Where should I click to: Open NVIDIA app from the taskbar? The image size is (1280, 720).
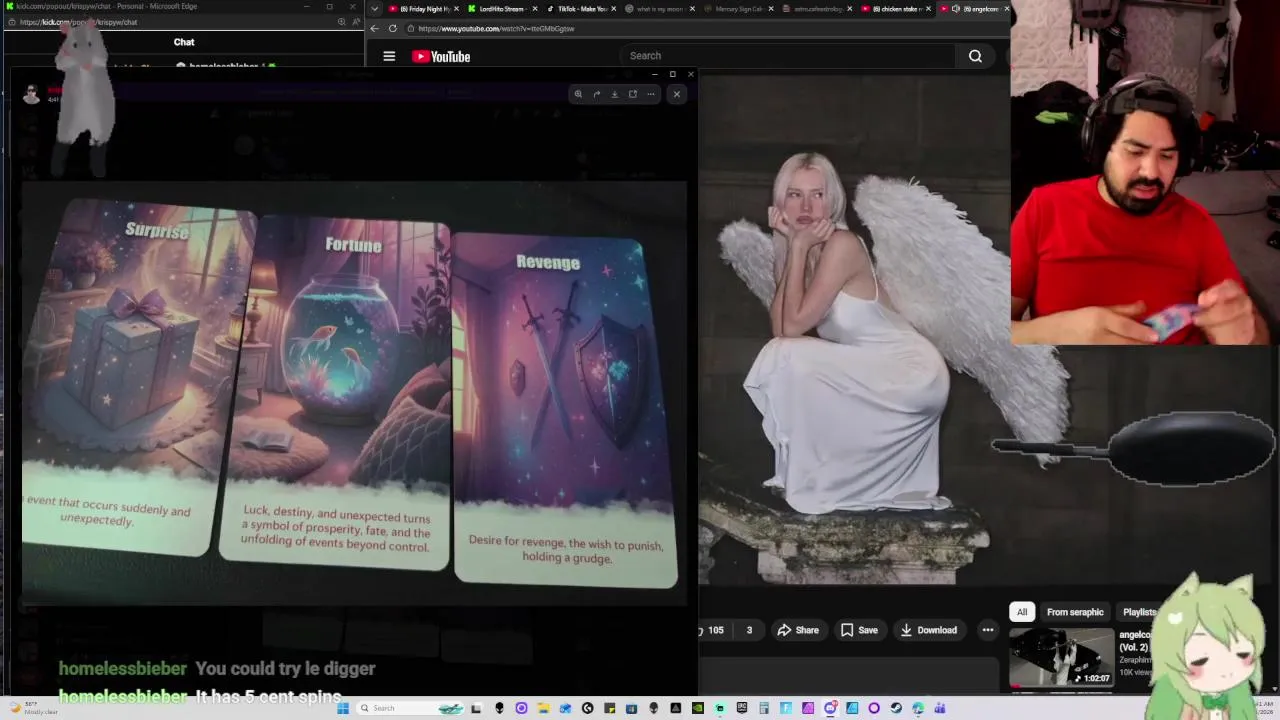[x=697, y=708]
